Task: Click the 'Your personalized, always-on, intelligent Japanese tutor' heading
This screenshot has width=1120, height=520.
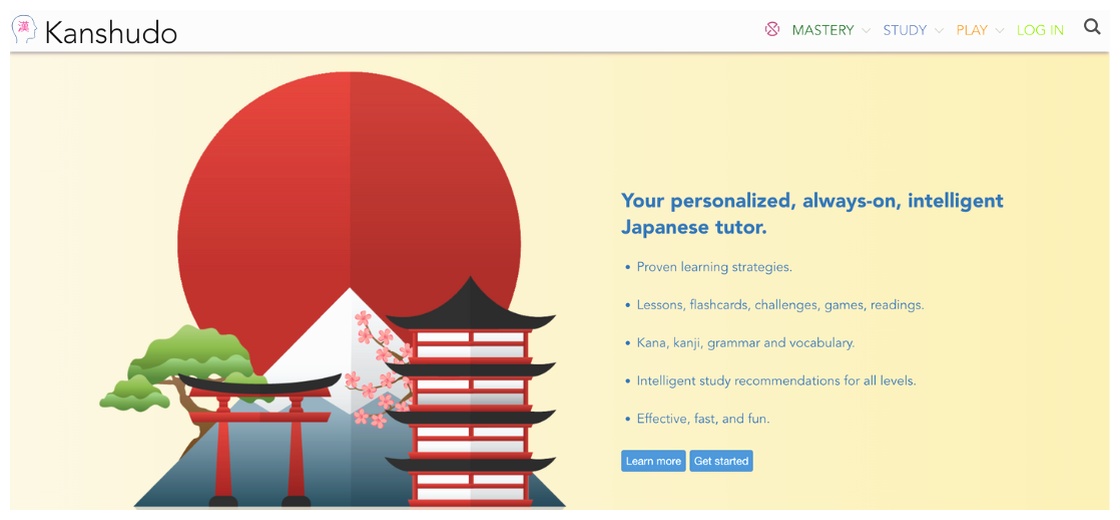Action: pos(812,214)
